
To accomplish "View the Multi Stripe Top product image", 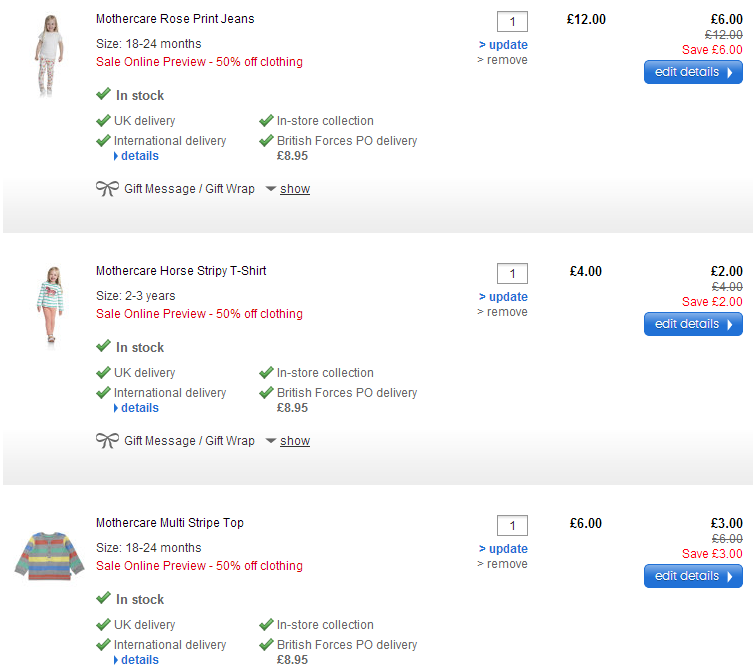I will (x=46, y=556).
